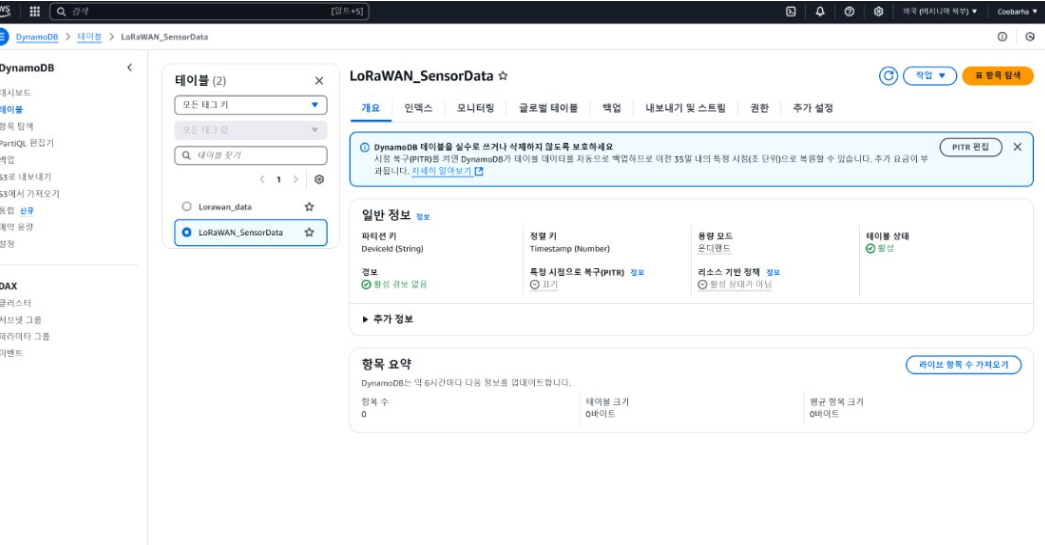Switch to the 내보내기 및 스트림 tab
The height and width of the screenshot is (545, 1045).
pos(685,108)
